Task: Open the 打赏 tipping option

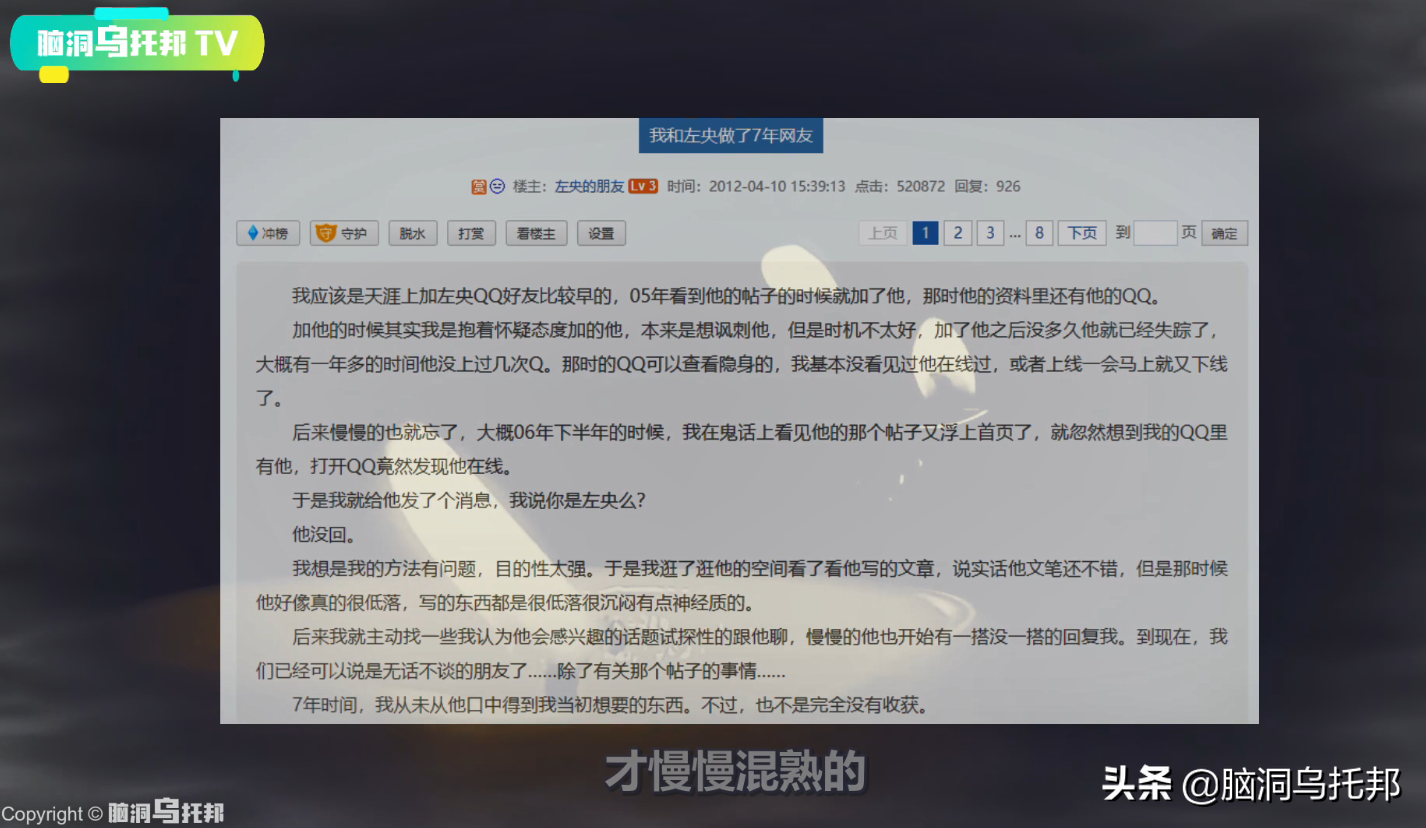Action: 470,233
